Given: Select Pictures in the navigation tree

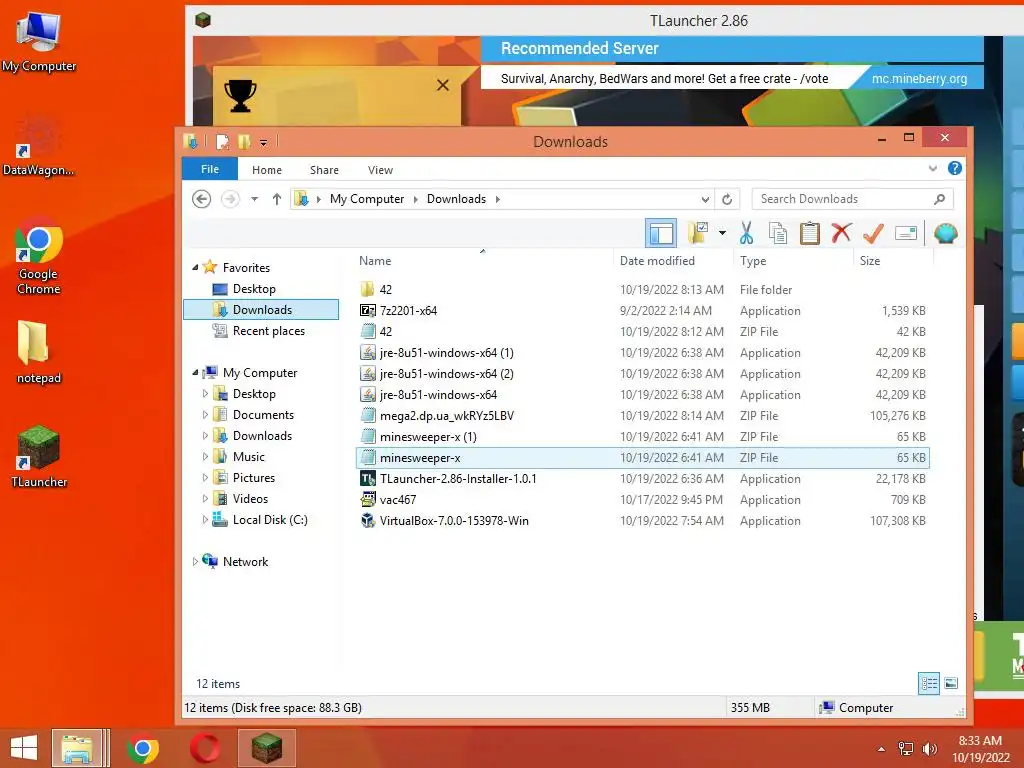Looking at the screenshot, I should coord(253,478).
